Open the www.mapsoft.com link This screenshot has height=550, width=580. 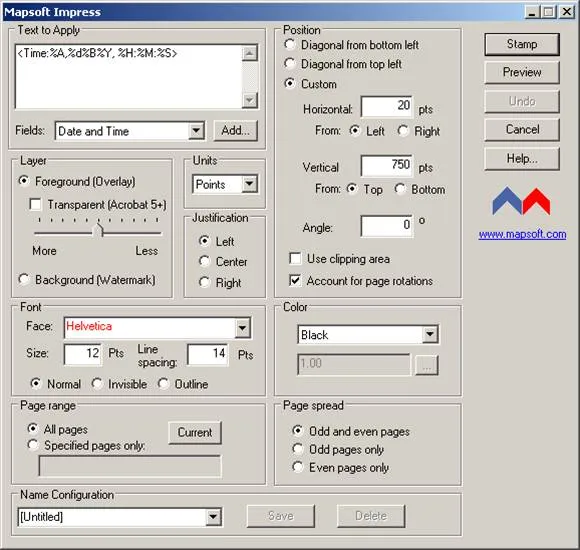(x=522, y=234)
